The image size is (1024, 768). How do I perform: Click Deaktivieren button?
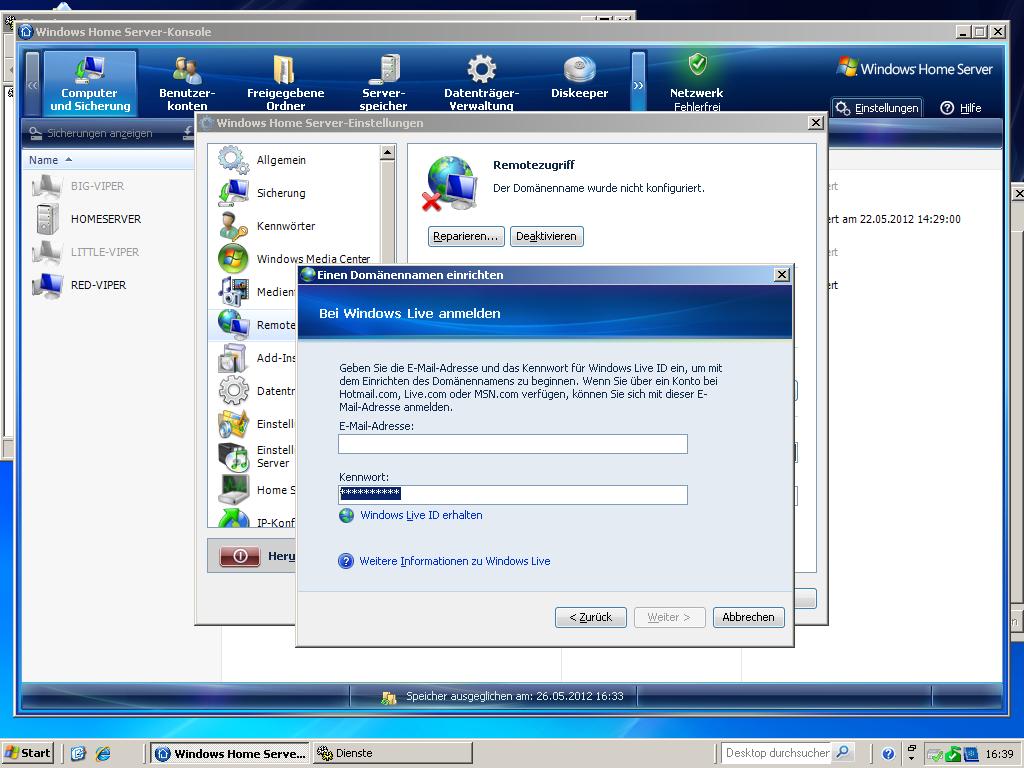coord(546,236)
